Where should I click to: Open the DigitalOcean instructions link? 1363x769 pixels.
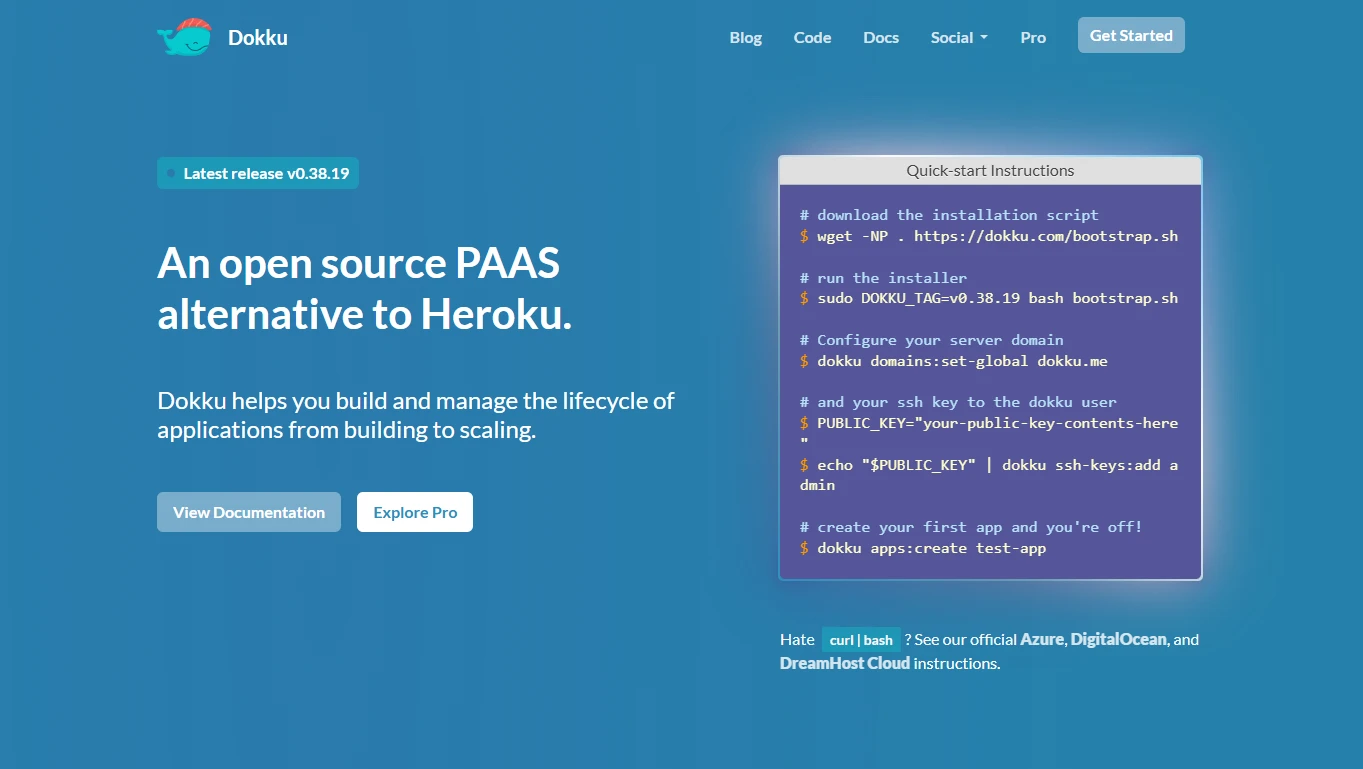coord(1119,639)
